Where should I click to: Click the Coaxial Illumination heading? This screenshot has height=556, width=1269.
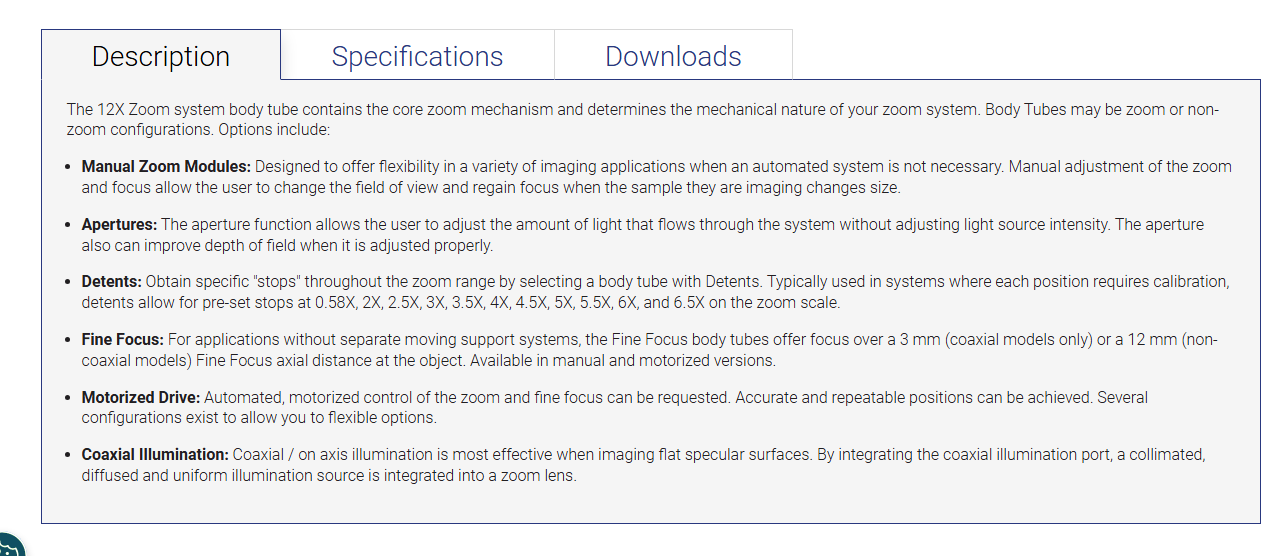pyautogui.click(x=155, y=454)
